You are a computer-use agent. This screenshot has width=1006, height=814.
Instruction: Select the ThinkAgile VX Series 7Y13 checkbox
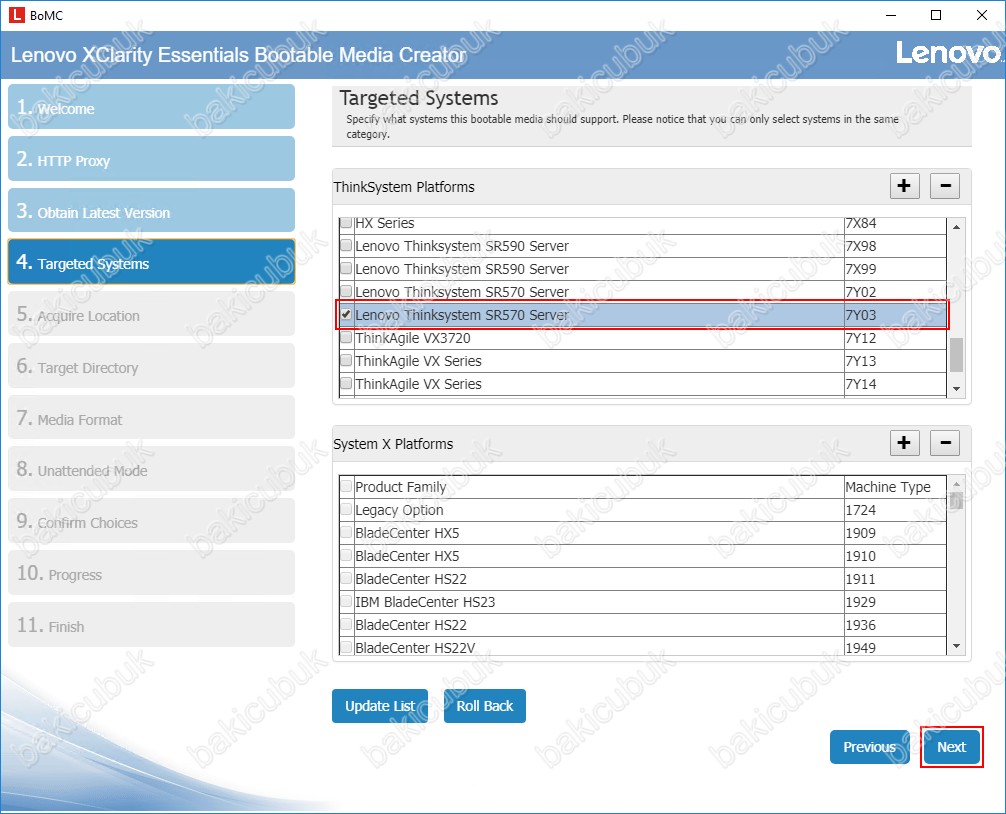346,360
